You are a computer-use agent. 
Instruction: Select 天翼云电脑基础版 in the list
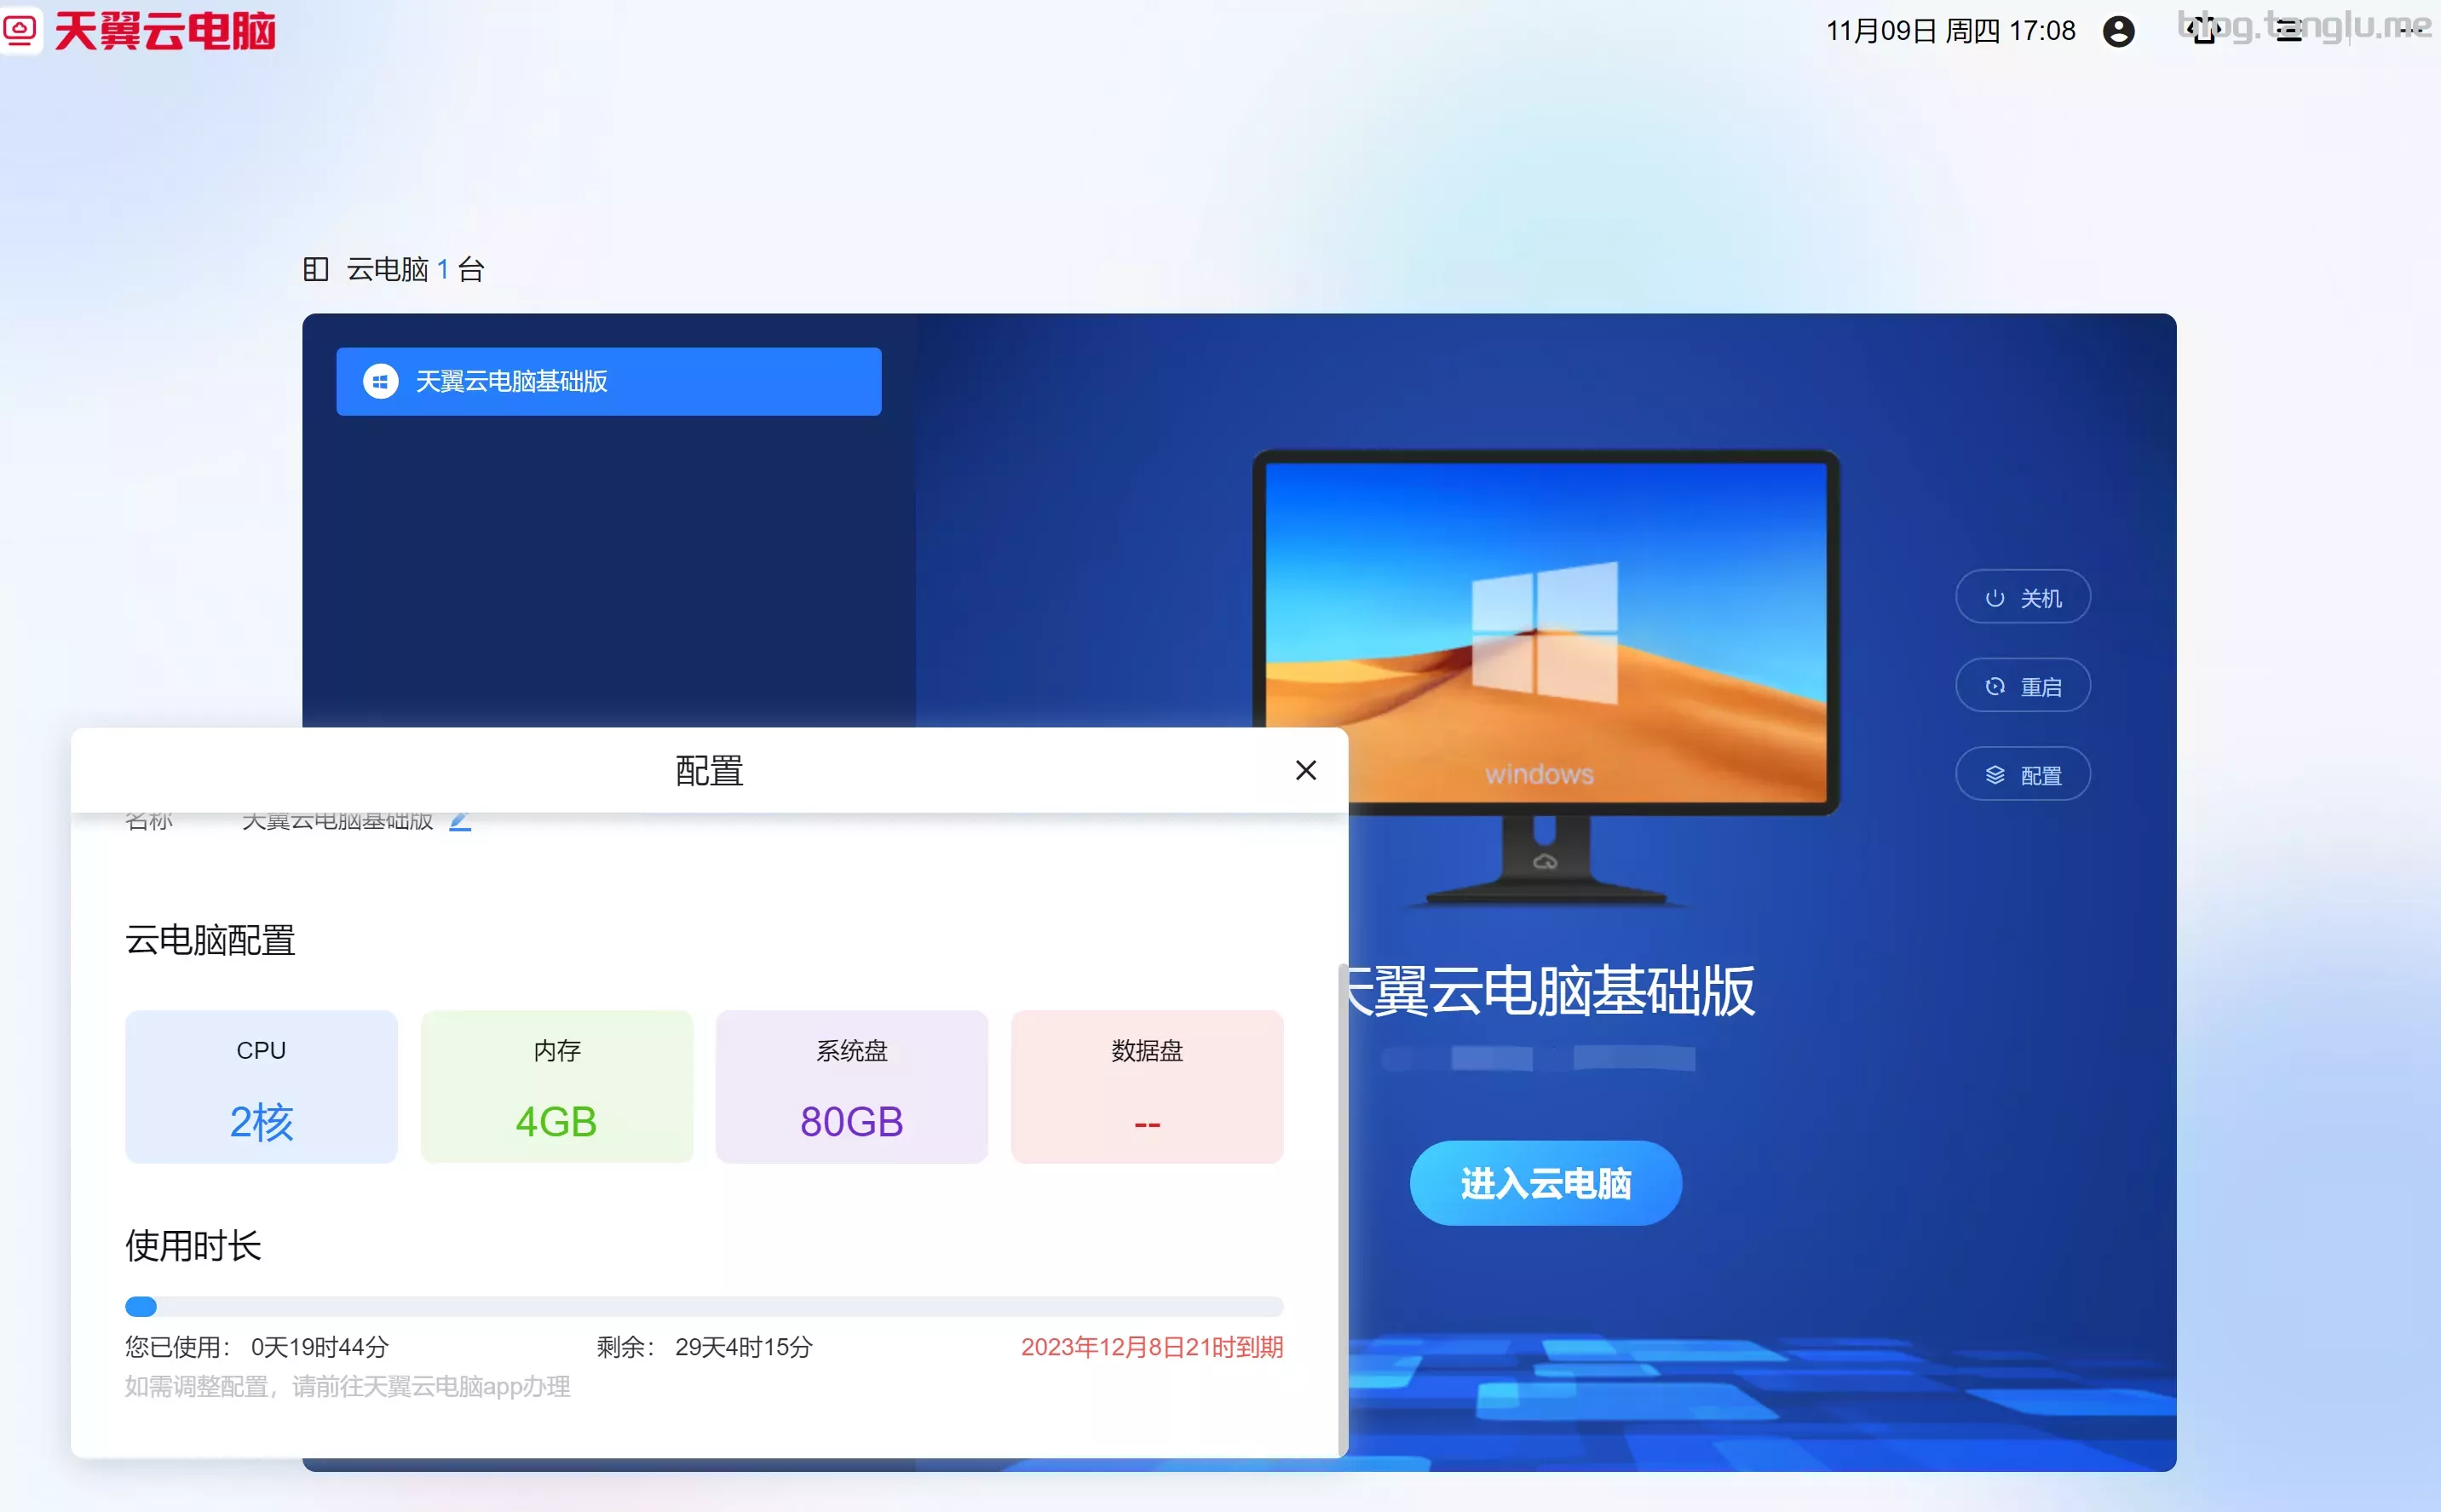(x=608, y=381)
